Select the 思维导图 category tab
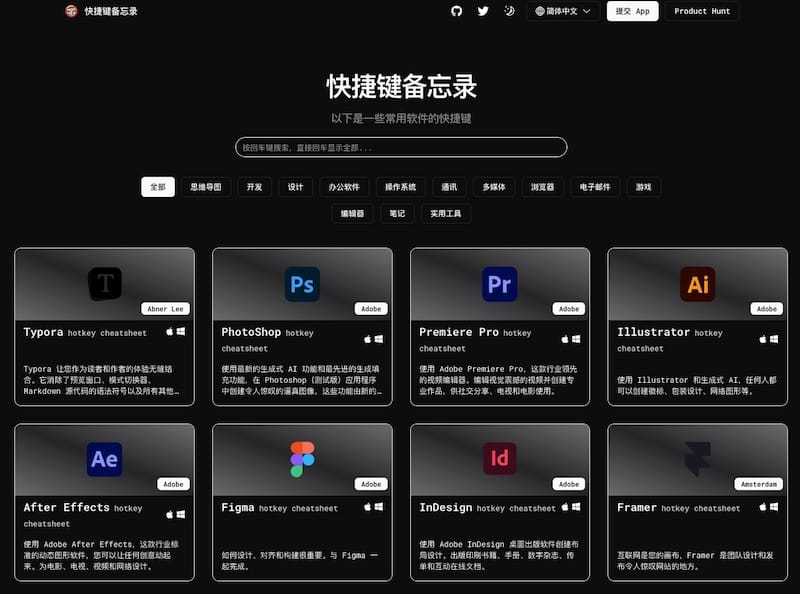Screen dimensions: 800x594 (x=206, y=187)
